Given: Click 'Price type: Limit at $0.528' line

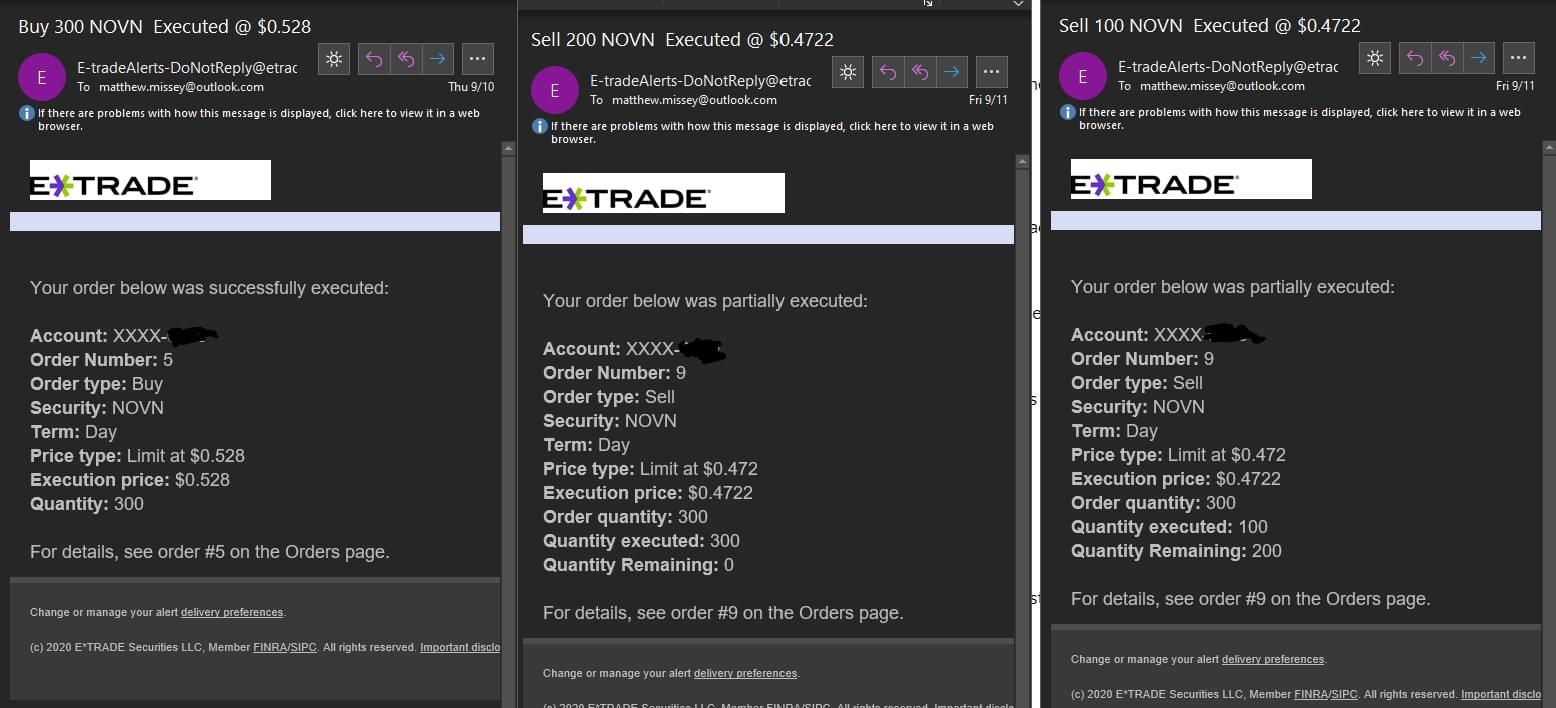Looking at the screenshot, I should click(137, 456).
